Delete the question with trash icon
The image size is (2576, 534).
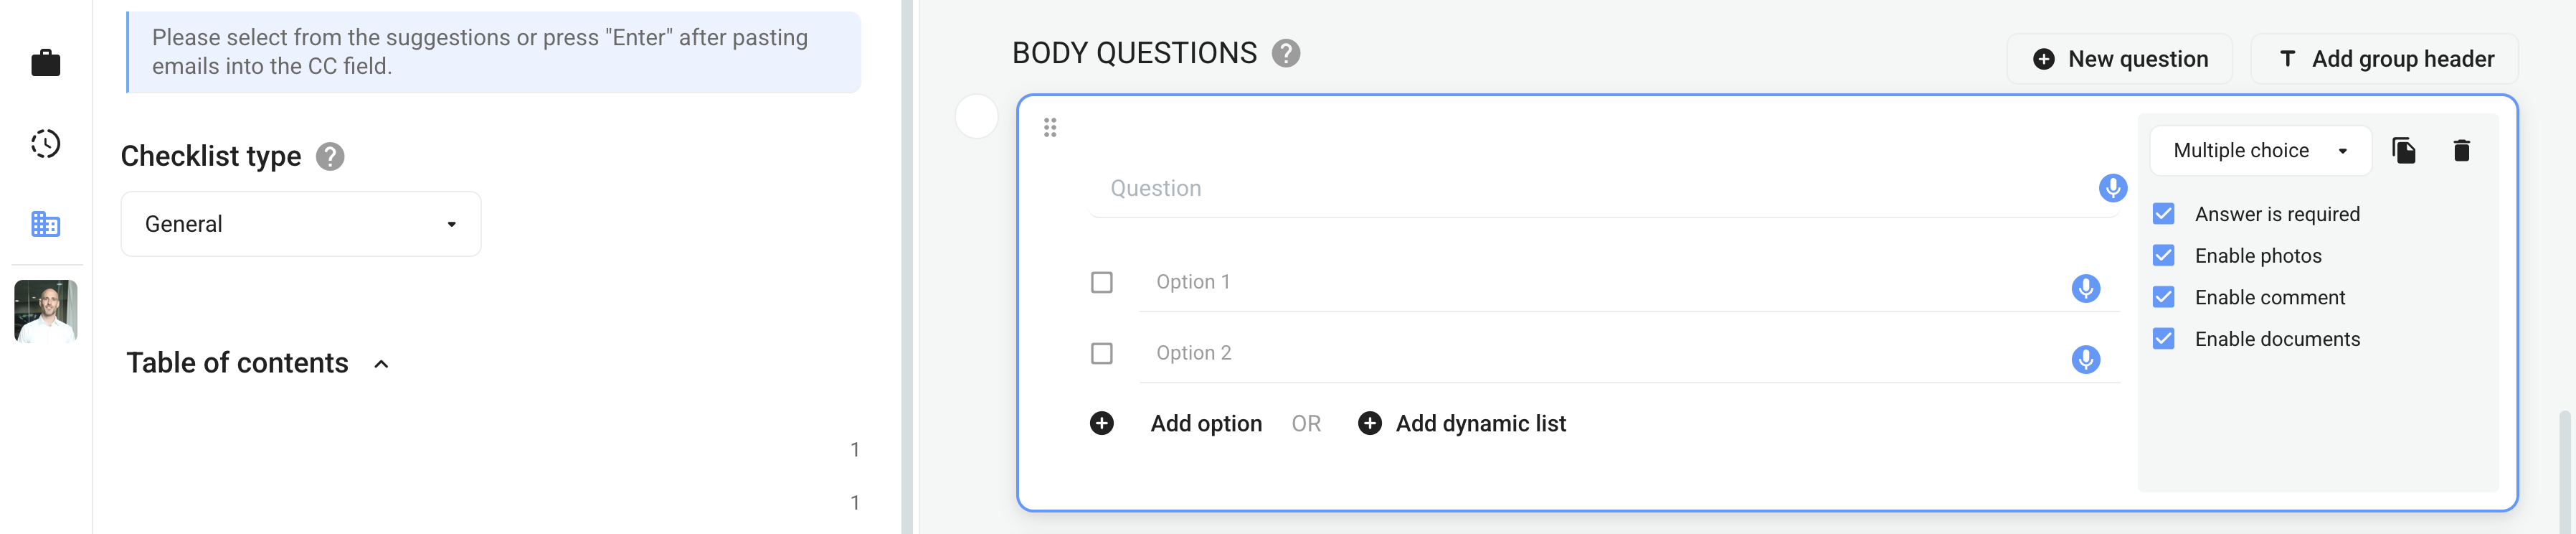2462,151
